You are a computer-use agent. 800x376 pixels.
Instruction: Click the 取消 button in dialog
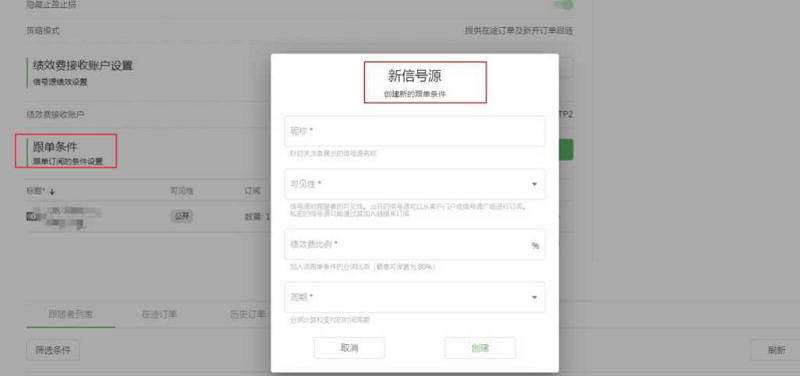tap(349, 348)
